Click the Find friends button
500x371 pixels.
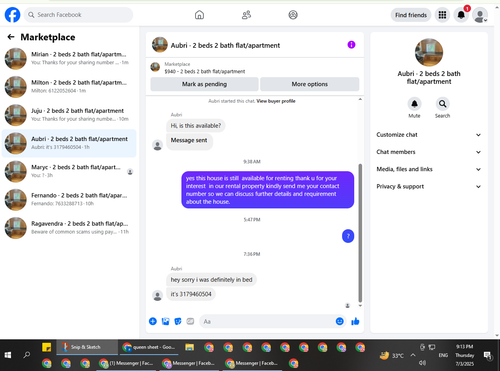(x=411, y=15)
